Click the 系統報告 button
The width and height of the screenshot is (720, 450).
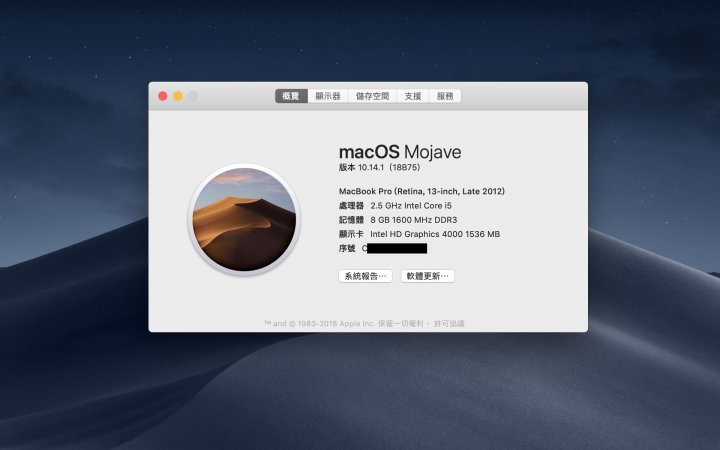[x=366, y=276]
